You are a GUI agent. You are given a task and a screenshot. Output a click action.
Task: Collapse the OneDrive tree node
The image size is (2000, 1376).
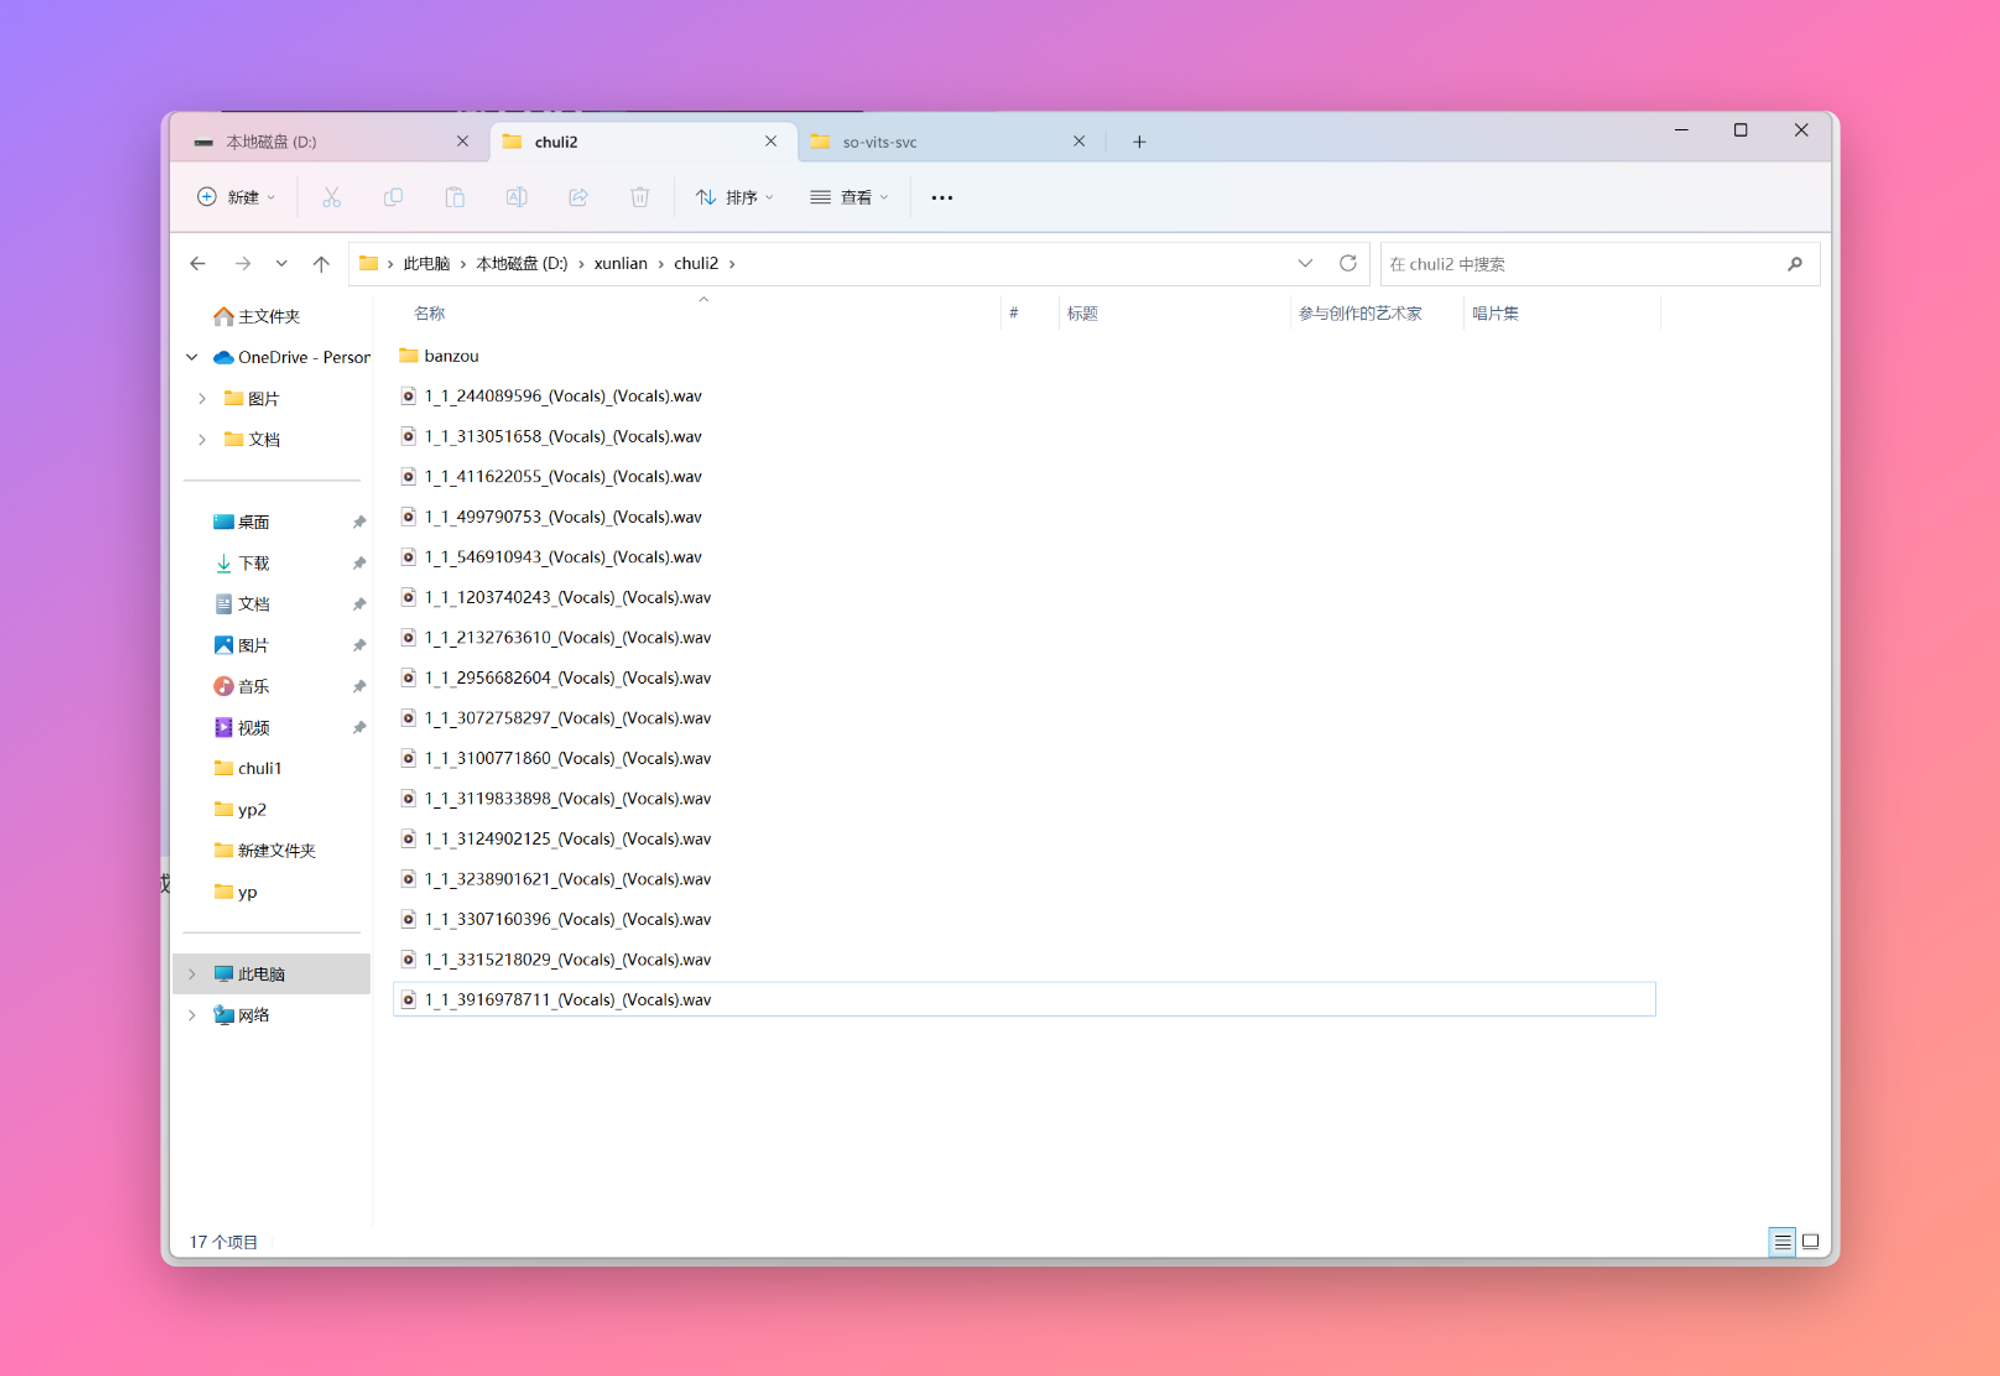click(x=192, y=357)
